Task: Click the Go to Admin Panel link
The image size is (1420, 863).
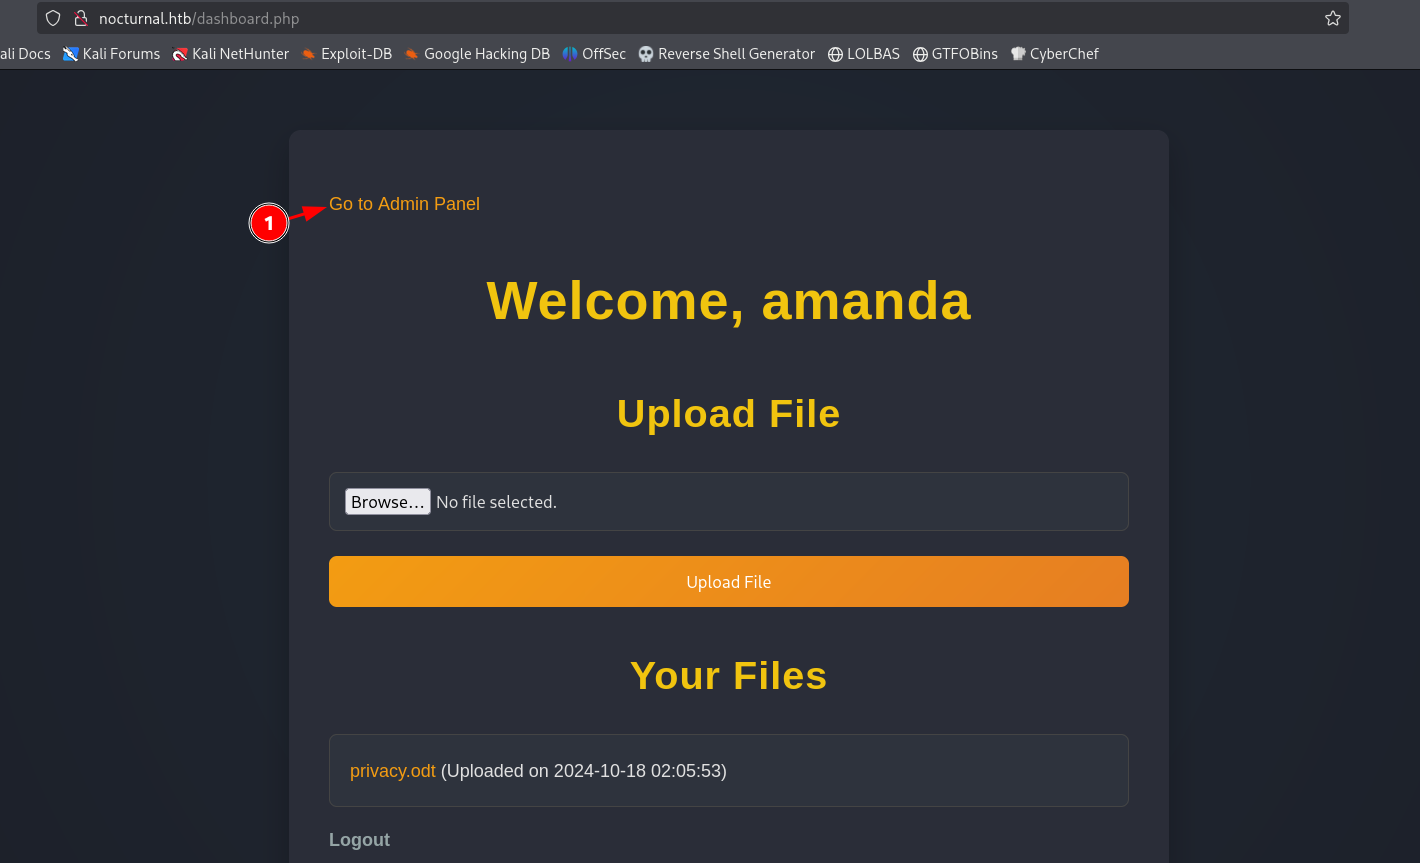Action: click(x=404, y=204)
